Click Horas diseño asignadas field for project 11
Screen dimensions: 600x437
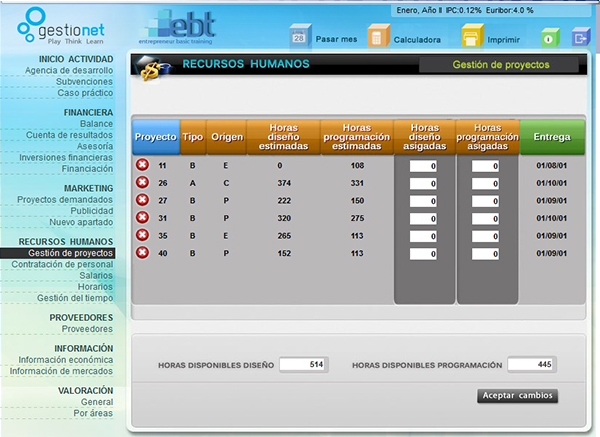coord(423,166)
